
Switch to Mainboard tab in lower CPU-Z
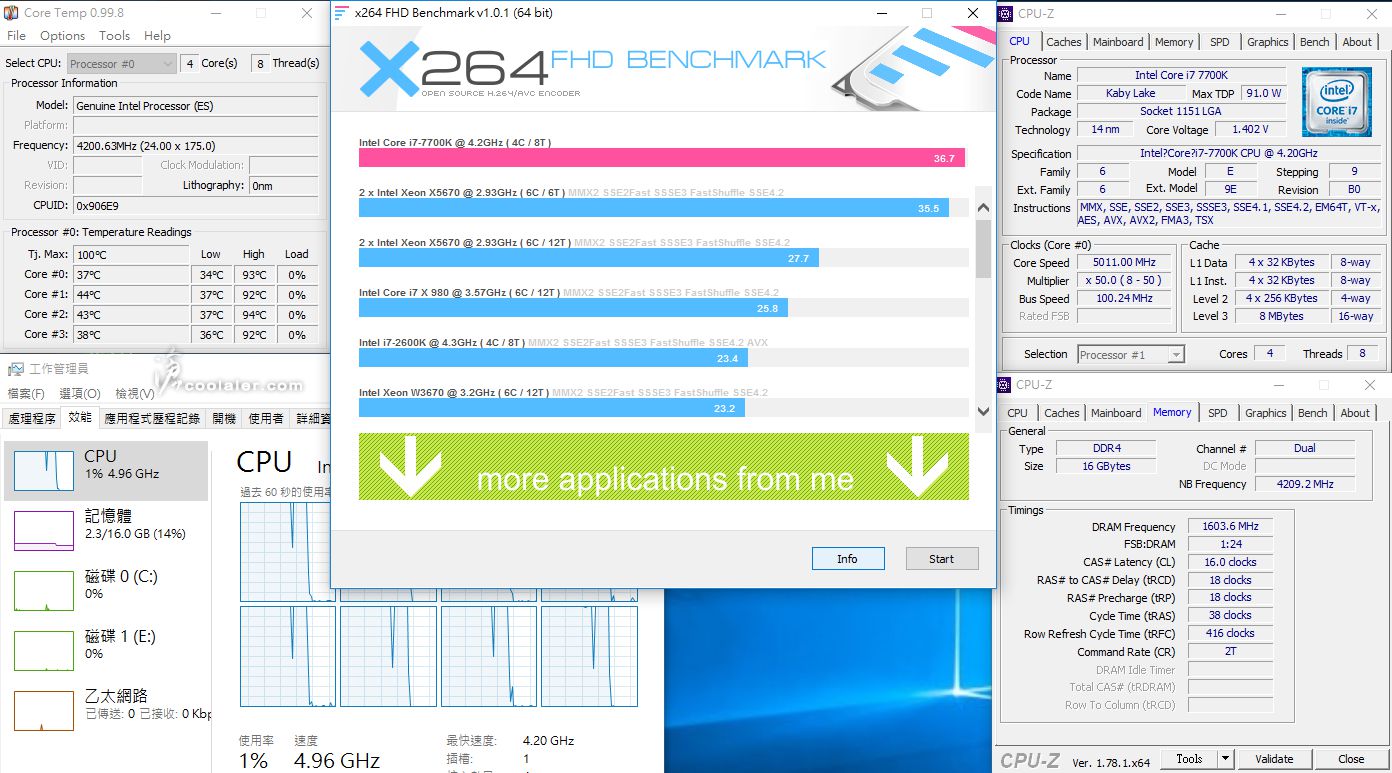[1116, 413]
